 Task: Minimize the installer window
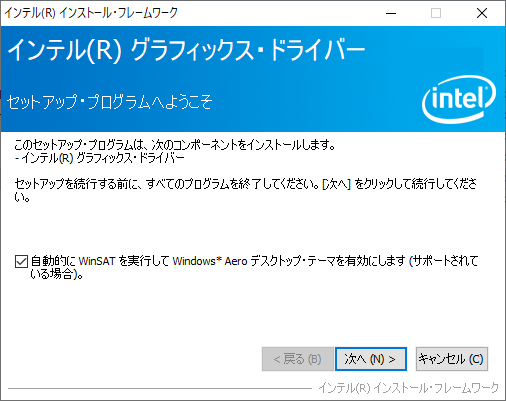click(391, 13)
